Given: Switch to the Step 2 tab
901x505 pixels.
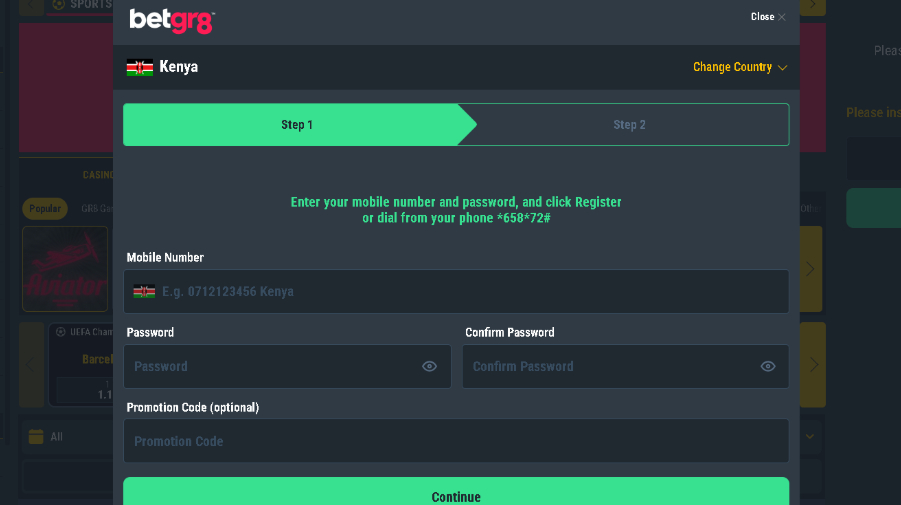Looking at the screenshot, I should 629,125.
